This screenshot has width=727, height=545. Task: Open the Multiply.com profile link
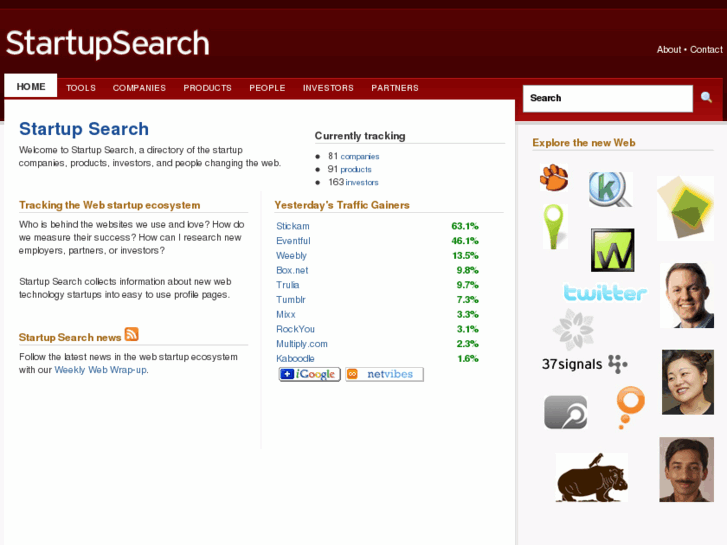[x=302, y=344]
